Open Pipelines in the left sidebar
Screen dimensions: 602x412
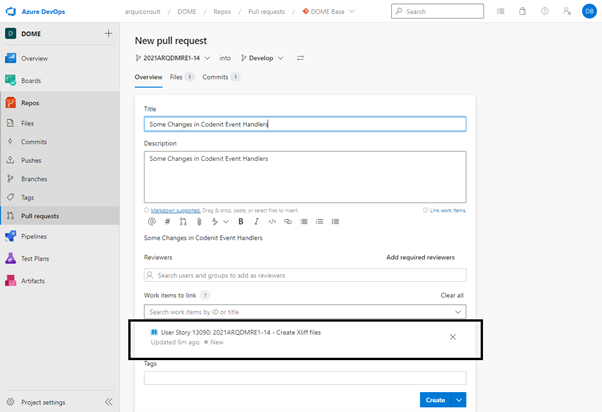40,236
